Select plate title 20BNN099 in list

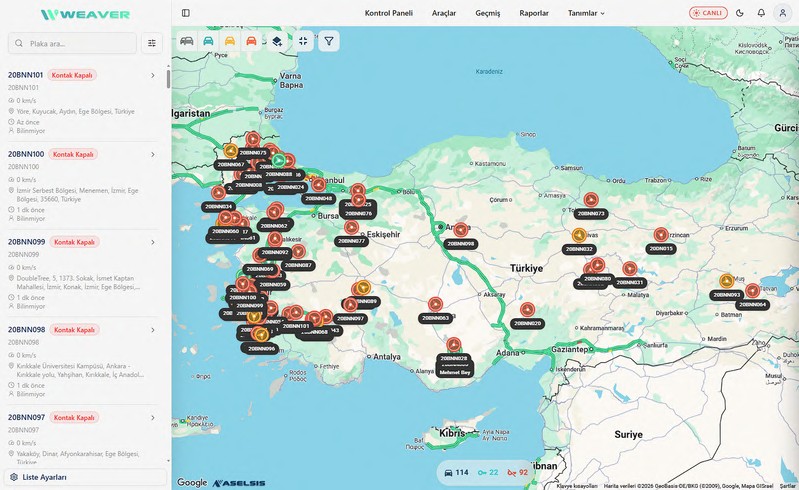[26, 242]
